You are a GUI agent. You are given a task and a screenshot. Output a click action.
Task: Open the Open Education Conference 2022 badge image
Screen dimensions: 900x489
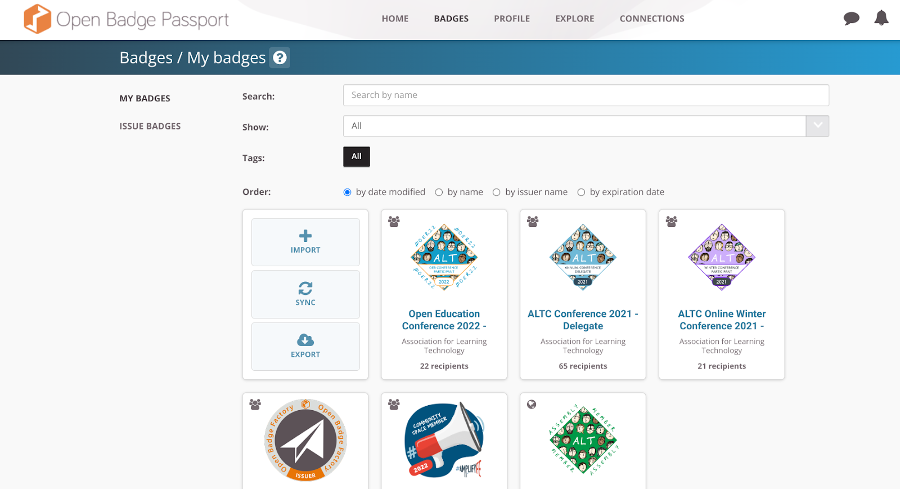444,257
